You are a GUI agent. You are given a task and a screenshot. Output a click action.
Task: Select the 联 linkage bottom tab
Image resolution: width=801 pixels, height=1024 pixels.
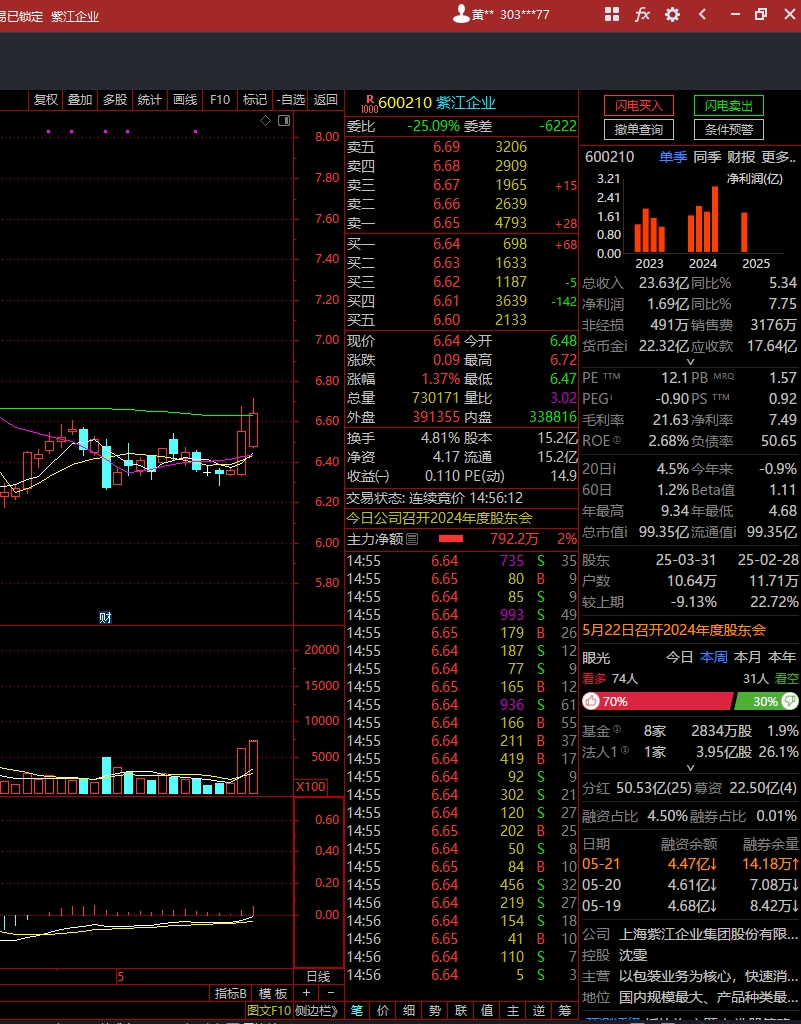point(462,1010)
